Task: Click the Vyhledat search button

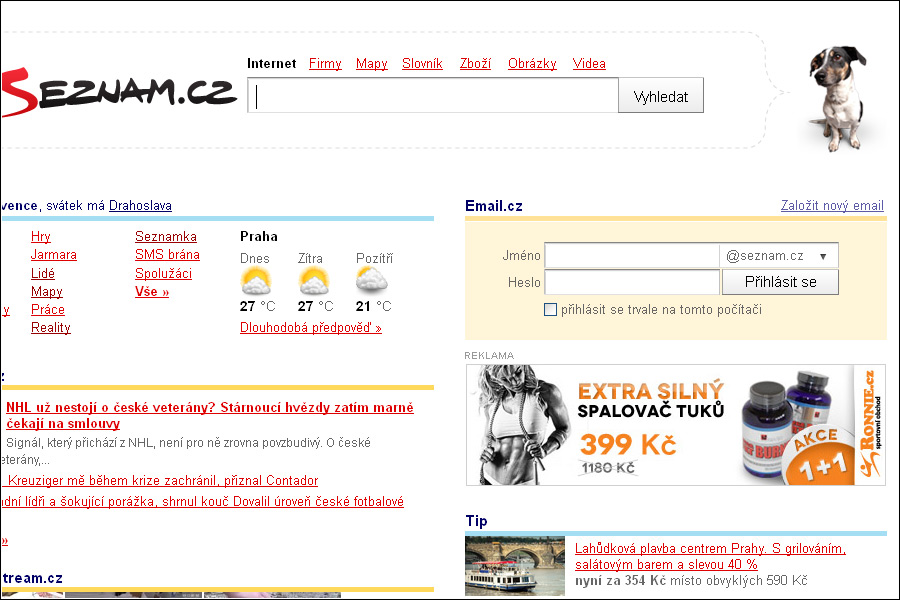Action: pyautogui.click(x=661, y=96)
